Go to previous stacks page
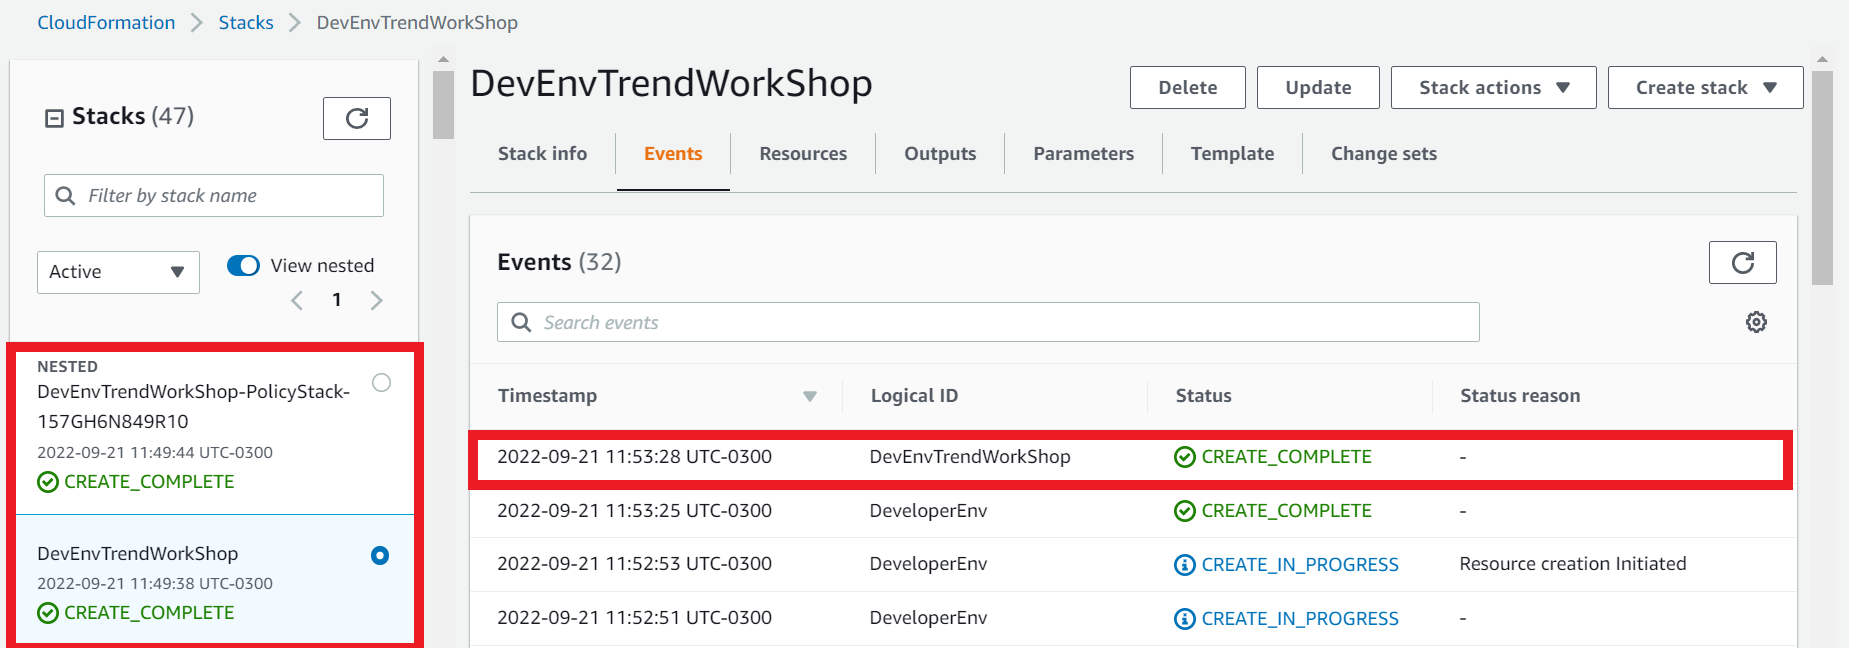The height and width of the screenshot is (648, 1849). coord(297,300)
